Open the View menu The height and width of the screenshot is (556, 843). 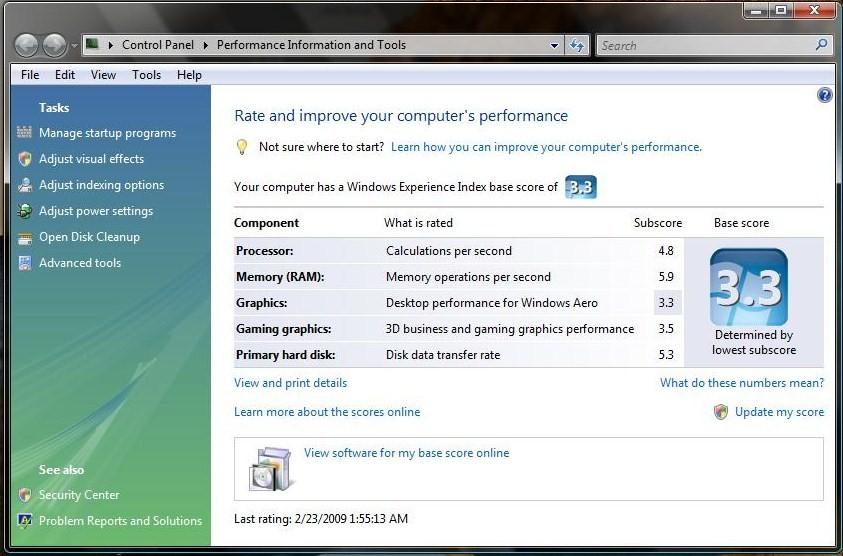103,75
